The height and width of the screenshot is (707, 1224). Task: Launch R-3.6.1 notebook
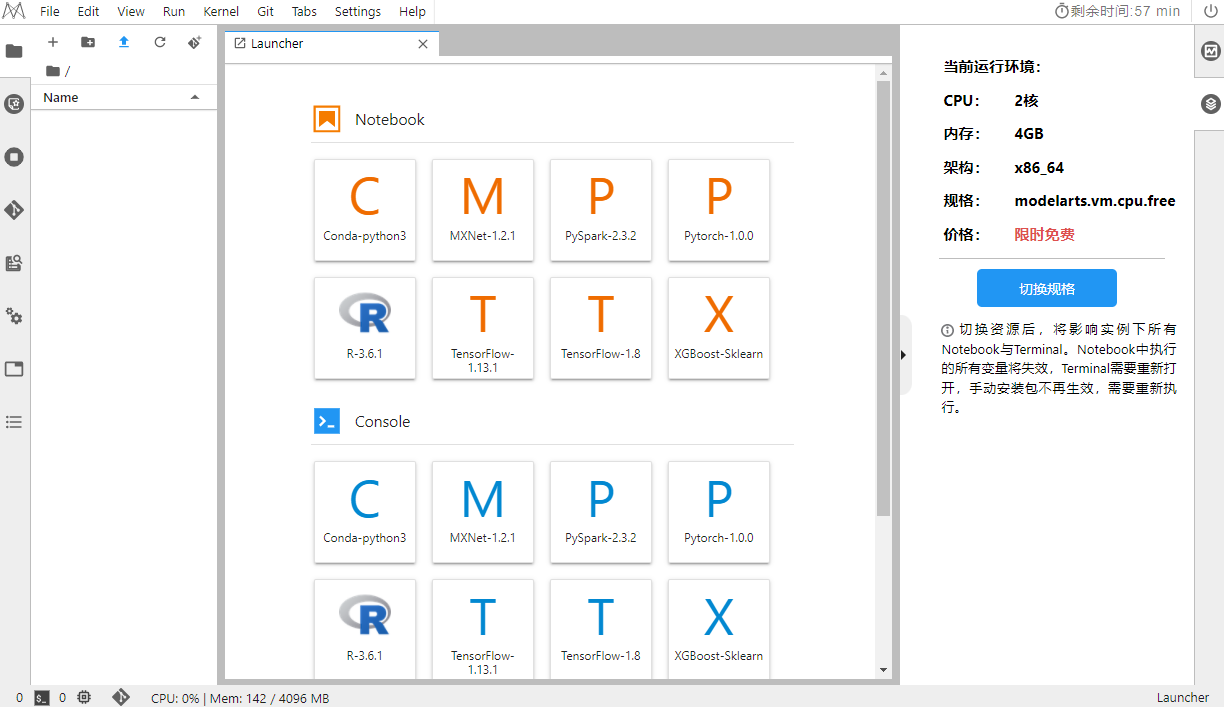(365, 328)
